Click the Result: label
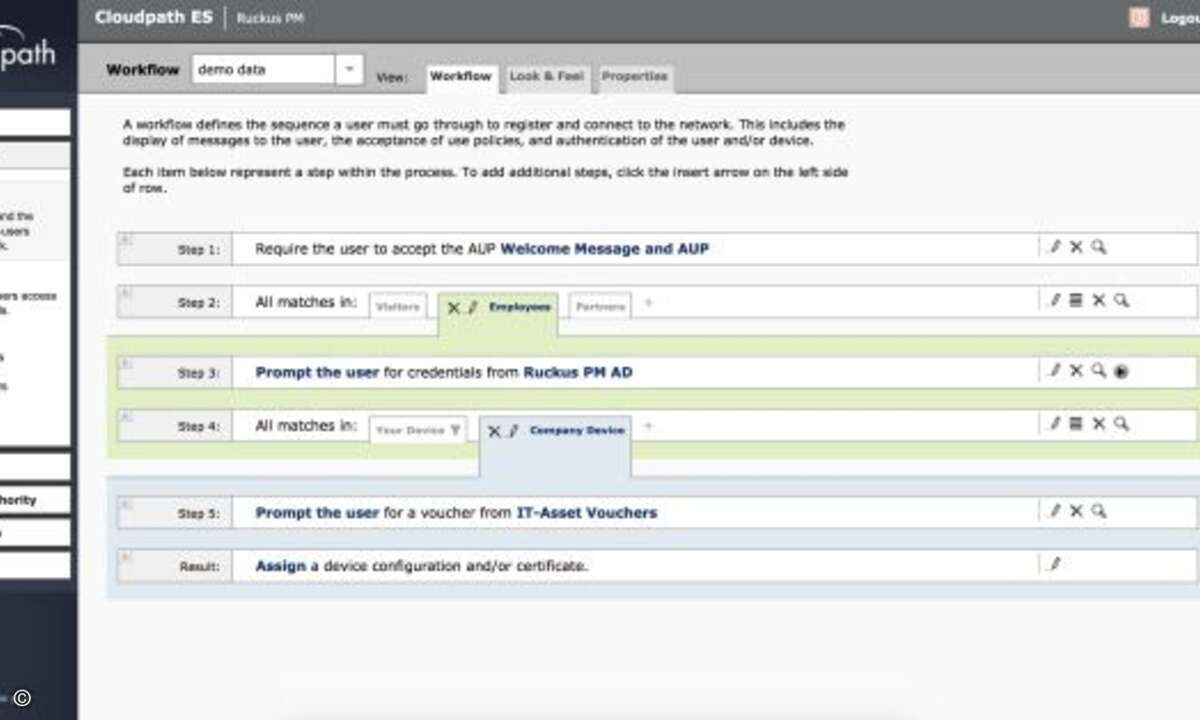 [x=199, y=566]
